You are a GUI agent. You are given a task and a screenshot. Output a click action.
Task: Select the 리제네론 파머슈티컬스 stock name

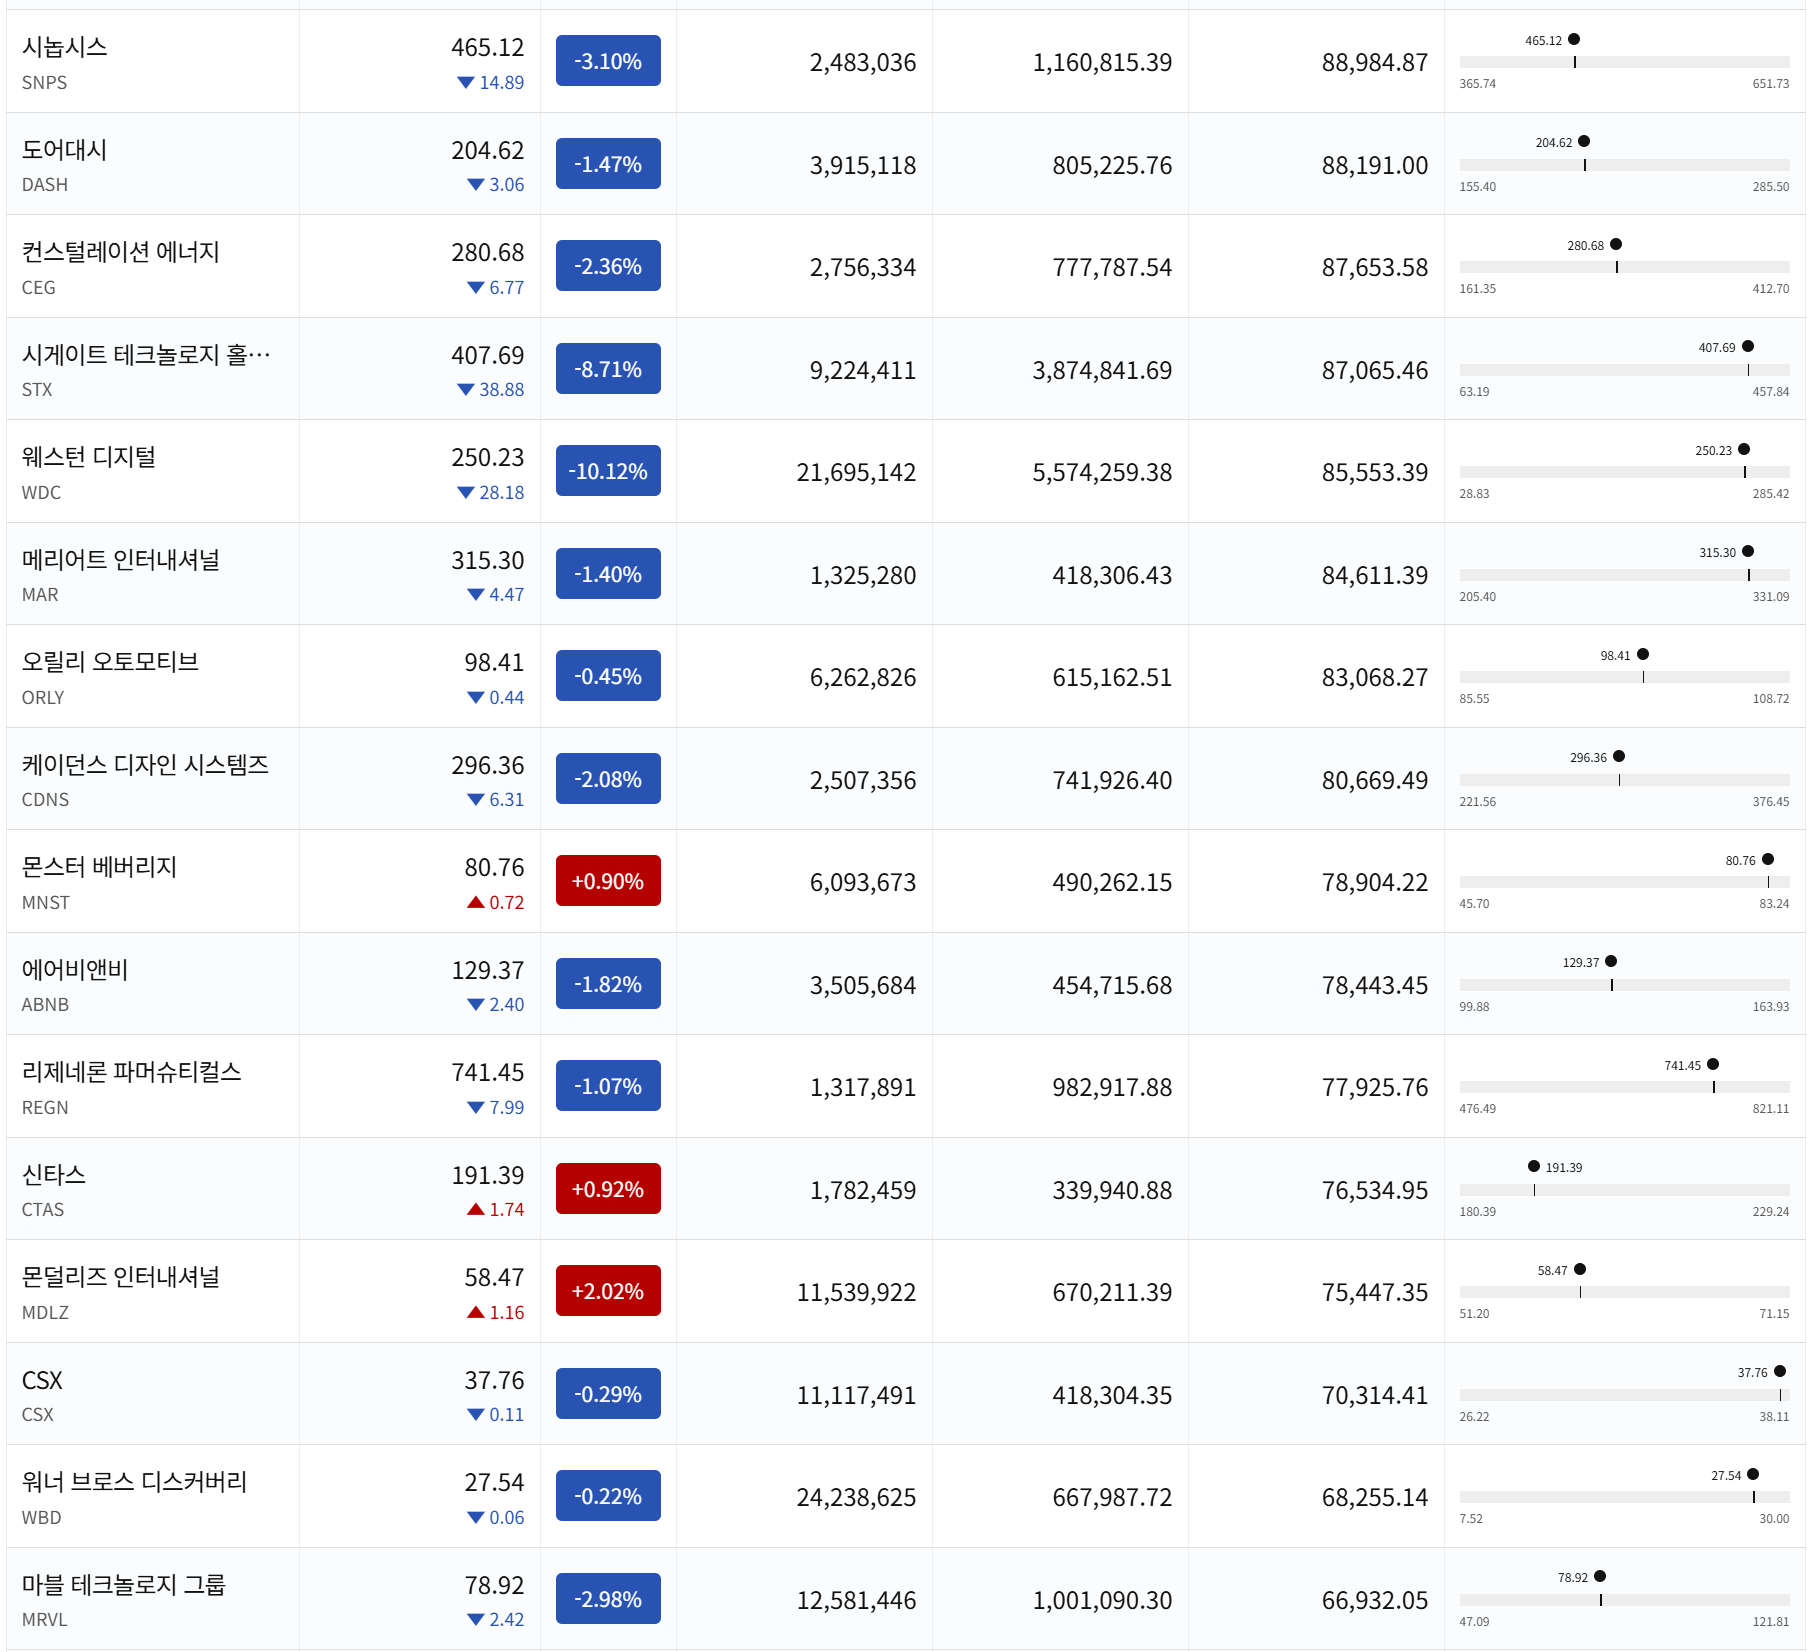pos(132,1073)
